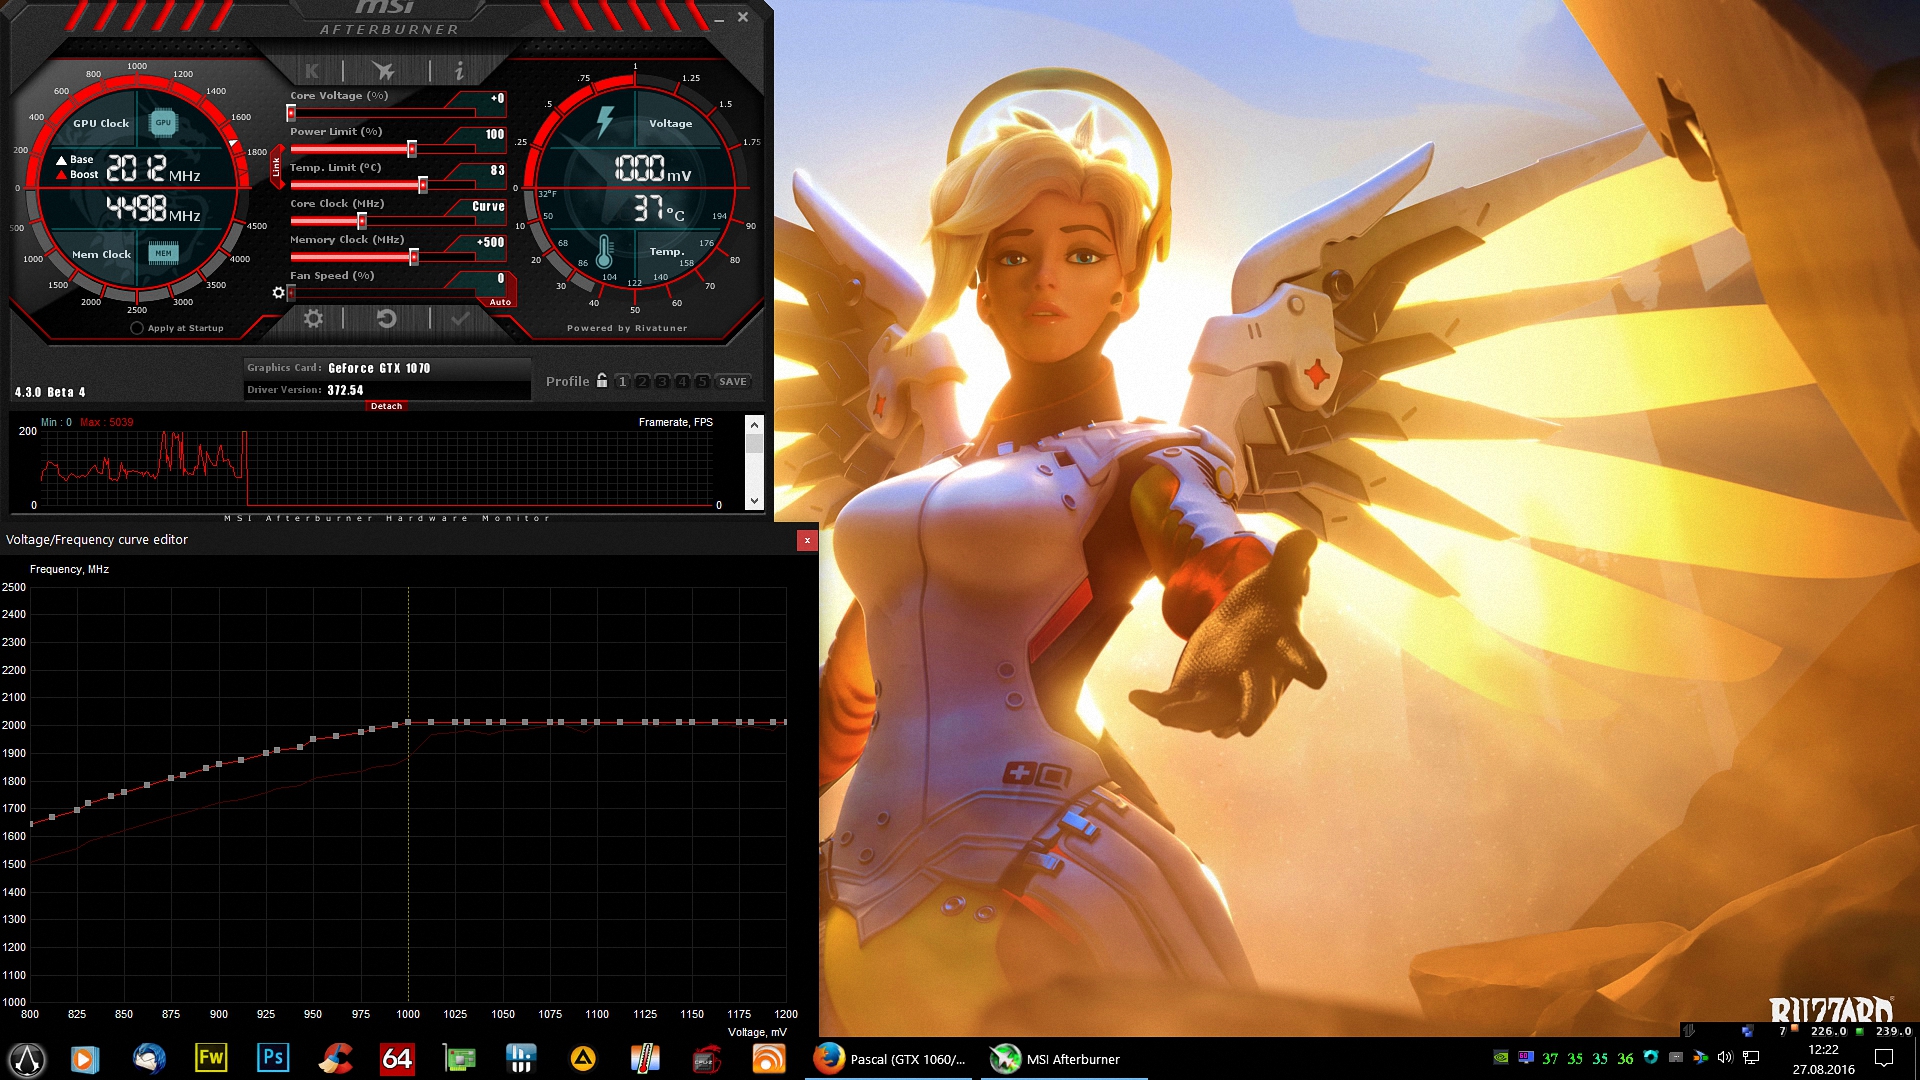Select profile slot 3

tap(662, 382)
